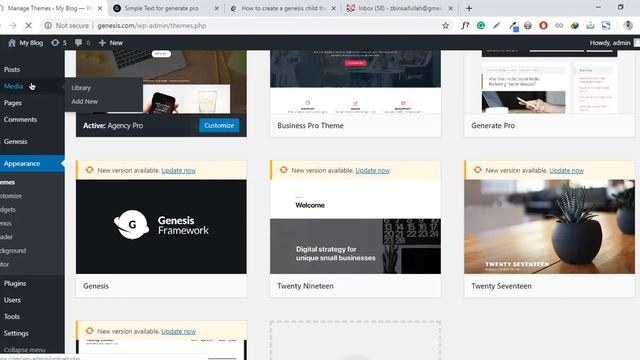Go forward with browser arrow
Image resolution: width=640 pixels, height=360 pixels.
[13, 25]
